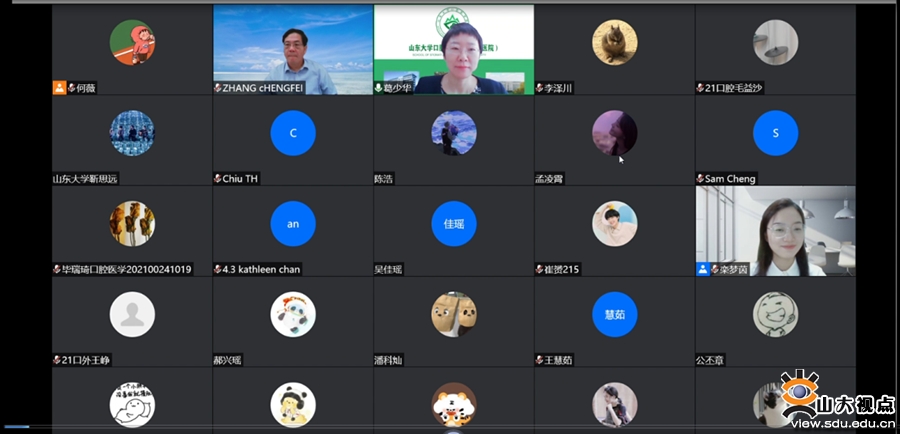Open 栾梦茵's video feed
Viewport: 900px width, 434px height.
coord(775,231)
